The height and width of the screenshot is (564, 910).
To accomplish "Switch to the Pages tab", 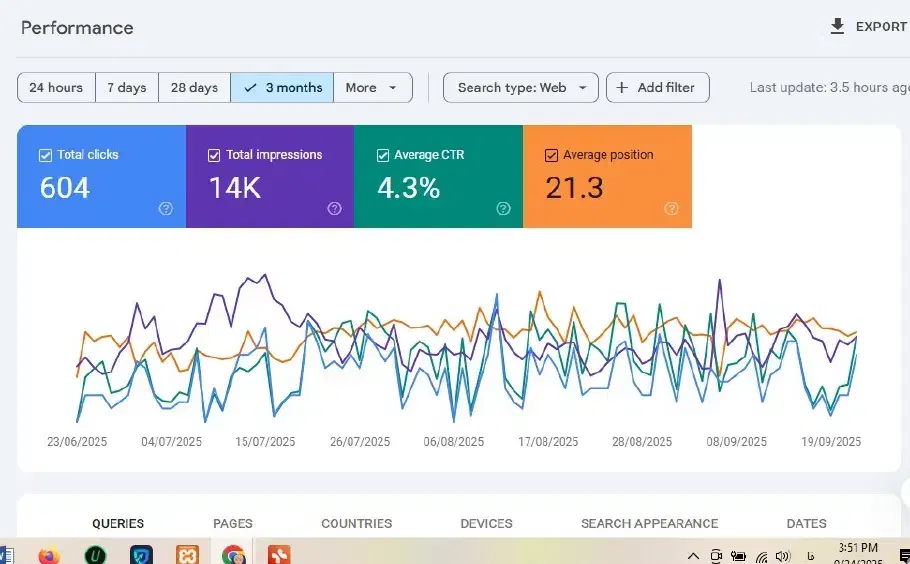I will 233,523.
